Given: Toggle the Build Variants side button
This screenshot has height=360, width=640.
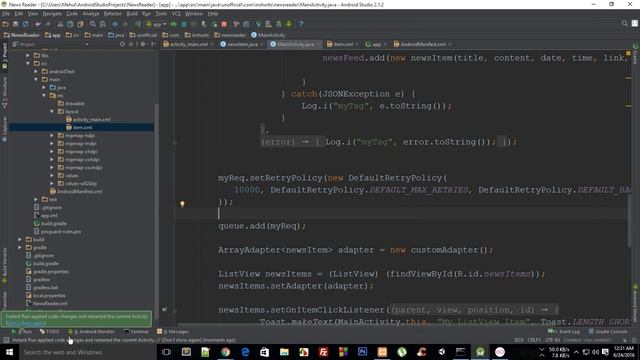Looking at the screenshot, I should click(4, 264).
